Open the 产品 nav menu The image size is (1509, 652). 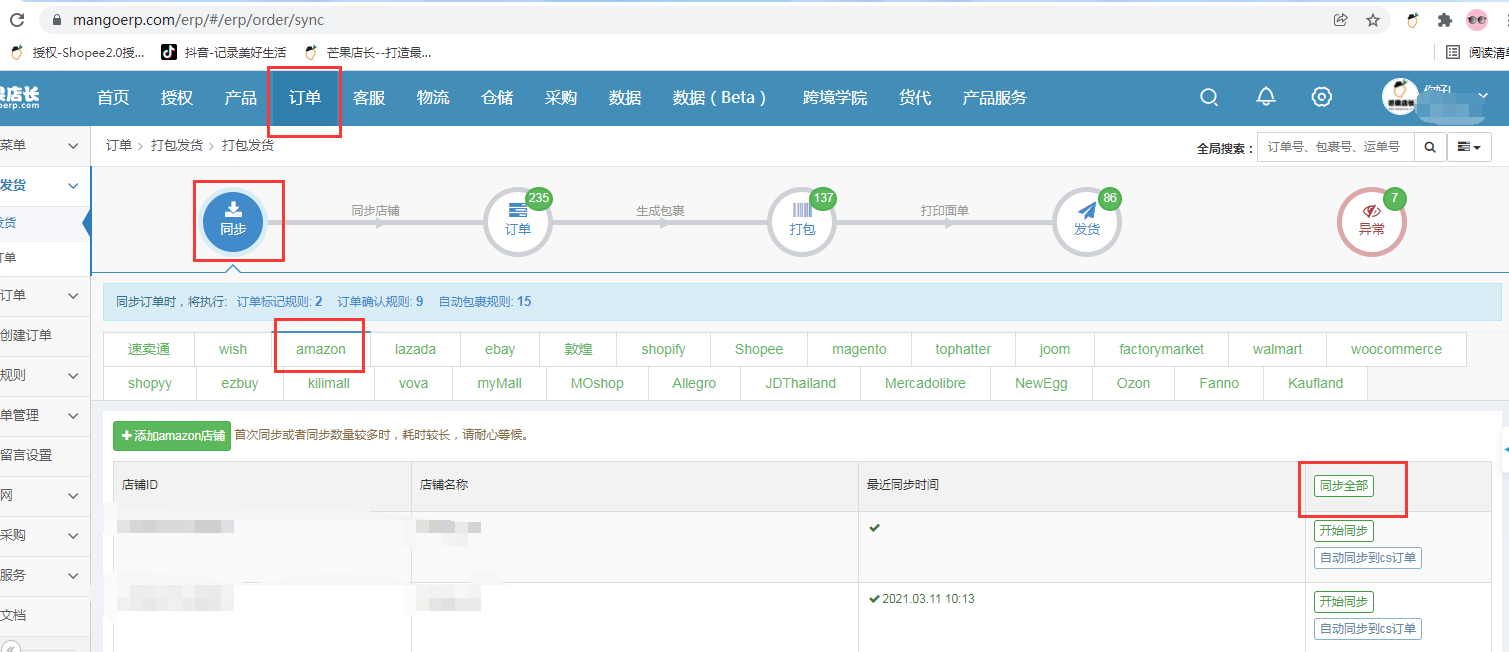(241, 97)
